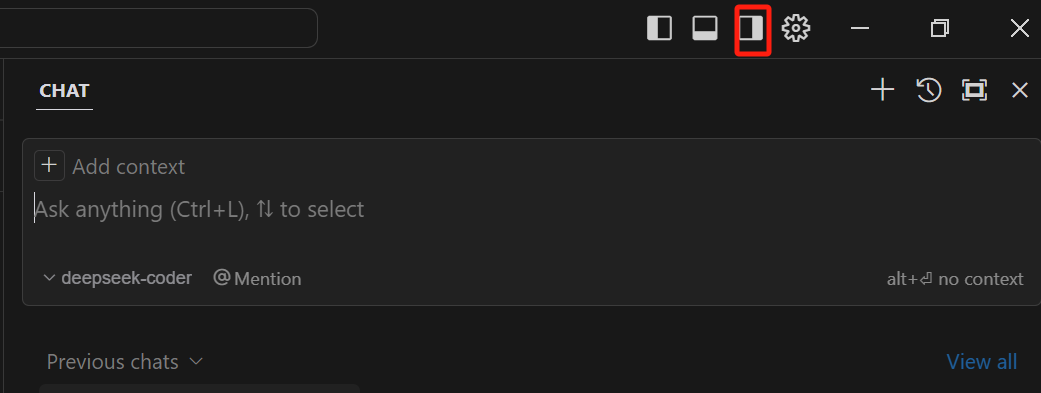Click the @ Mention button
1041x393 pixels.
pos(257,278)
